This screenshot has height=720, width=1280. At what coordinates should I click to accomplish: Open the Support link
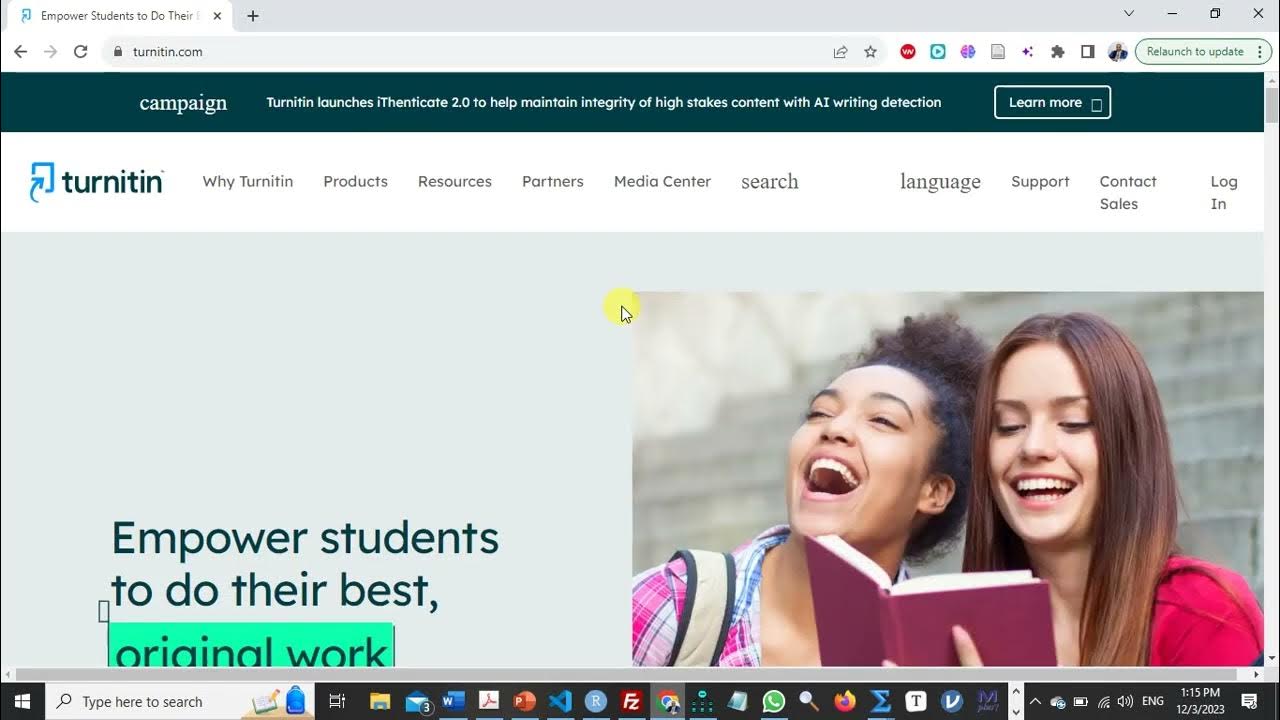[1040, 181]
